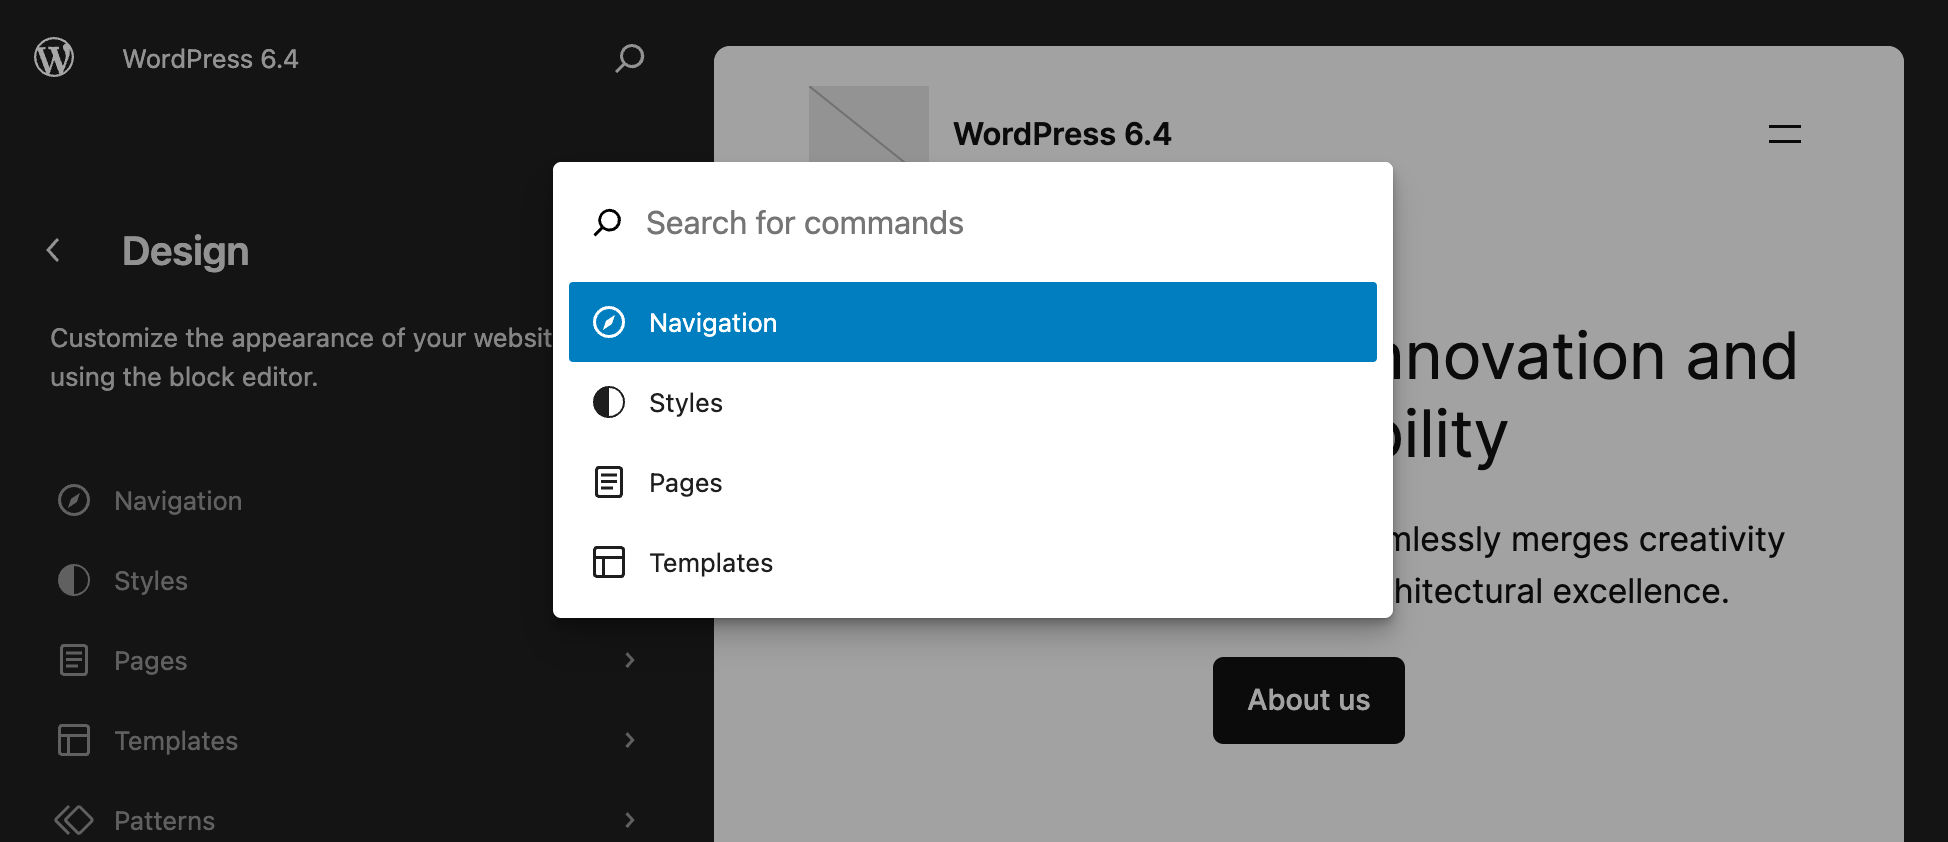This screenshot has height=842, width=1948.
Task: Open Patterns label in the Design sidebar
Action: click(x=165, y=821)
